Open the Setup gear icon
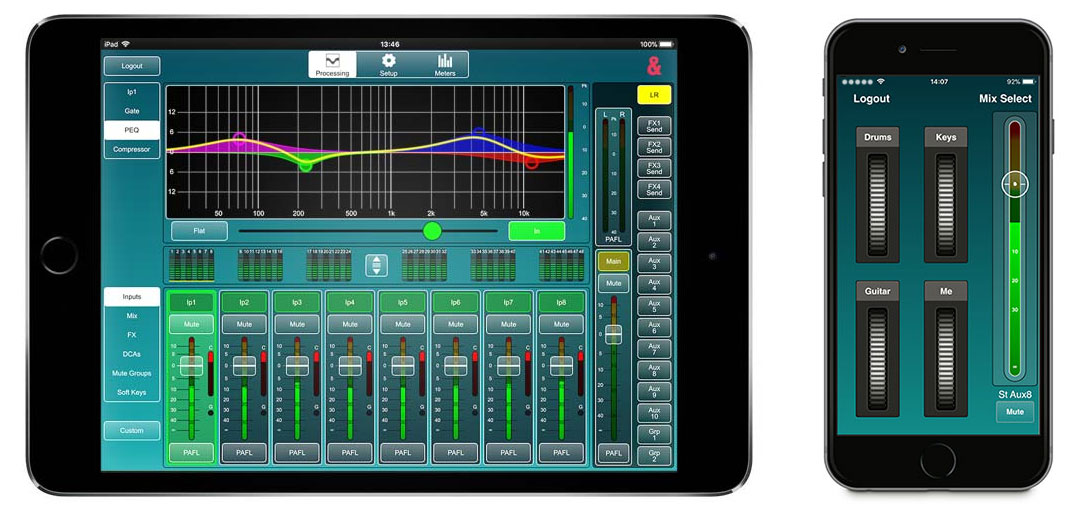Screen dimensions: 1080x512 coord(388,63)
